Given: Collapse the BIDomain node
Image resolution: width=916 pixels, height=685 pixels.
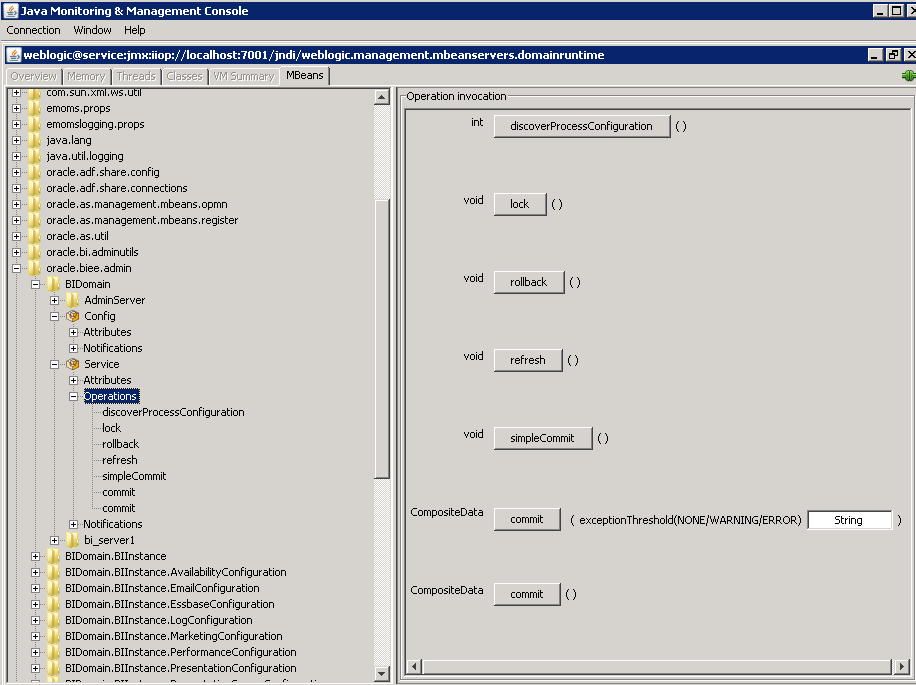Looking at the screenshot, I should 36,284.
